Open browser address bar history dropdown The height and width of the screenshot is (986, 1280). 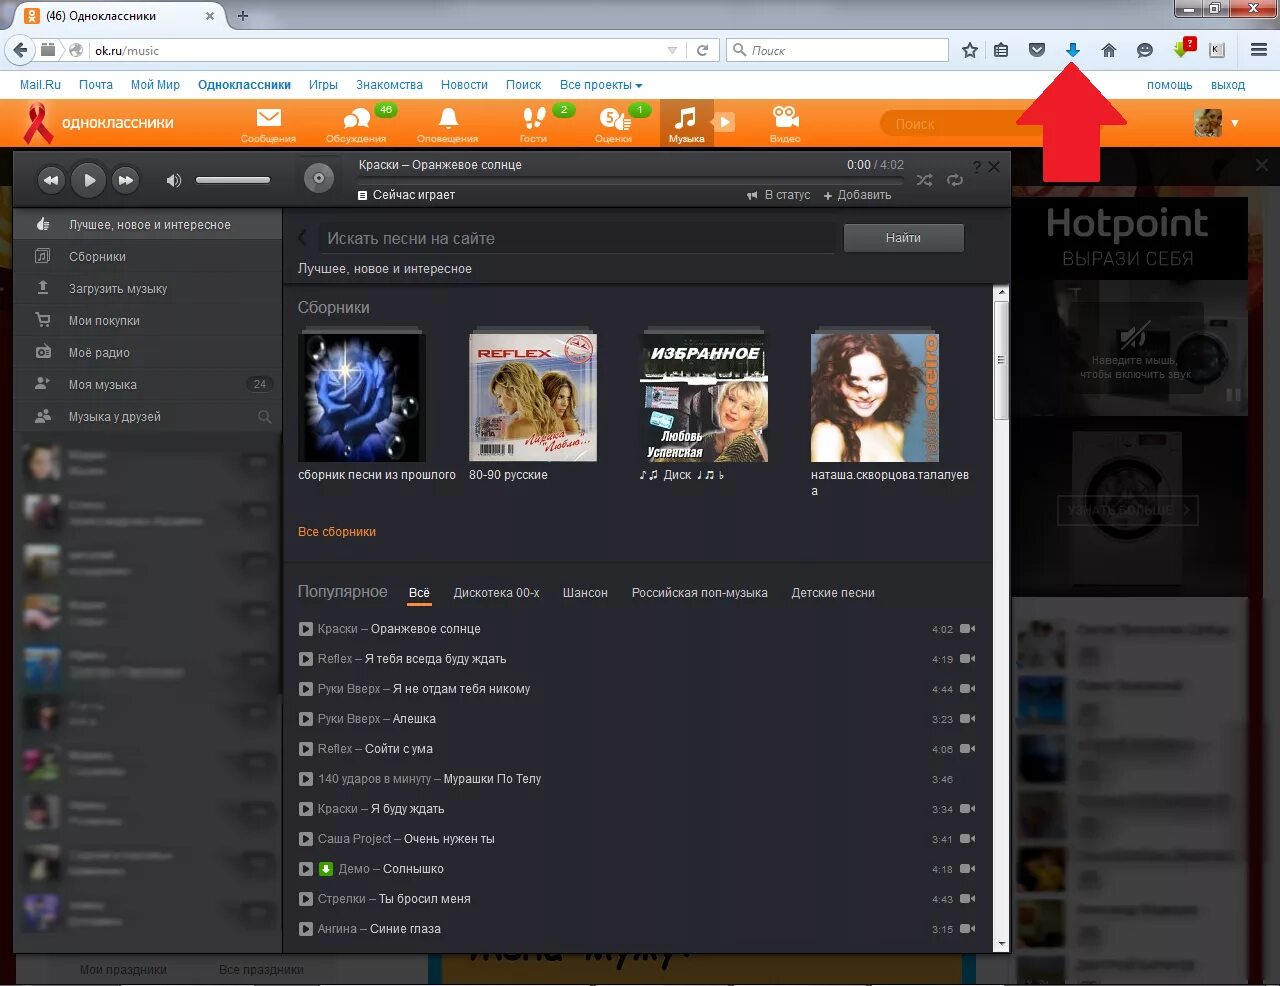[x=672, y=50]
